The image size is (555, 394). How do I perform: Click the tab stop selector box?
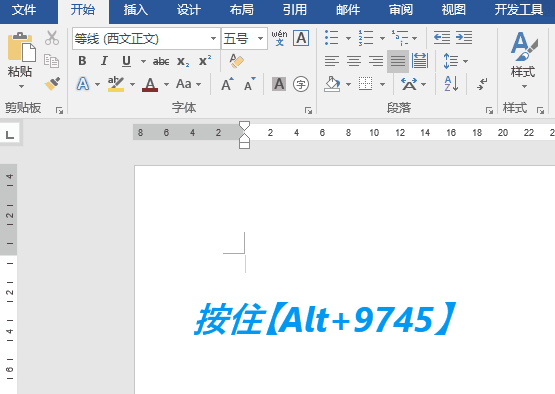coord(10,133)
